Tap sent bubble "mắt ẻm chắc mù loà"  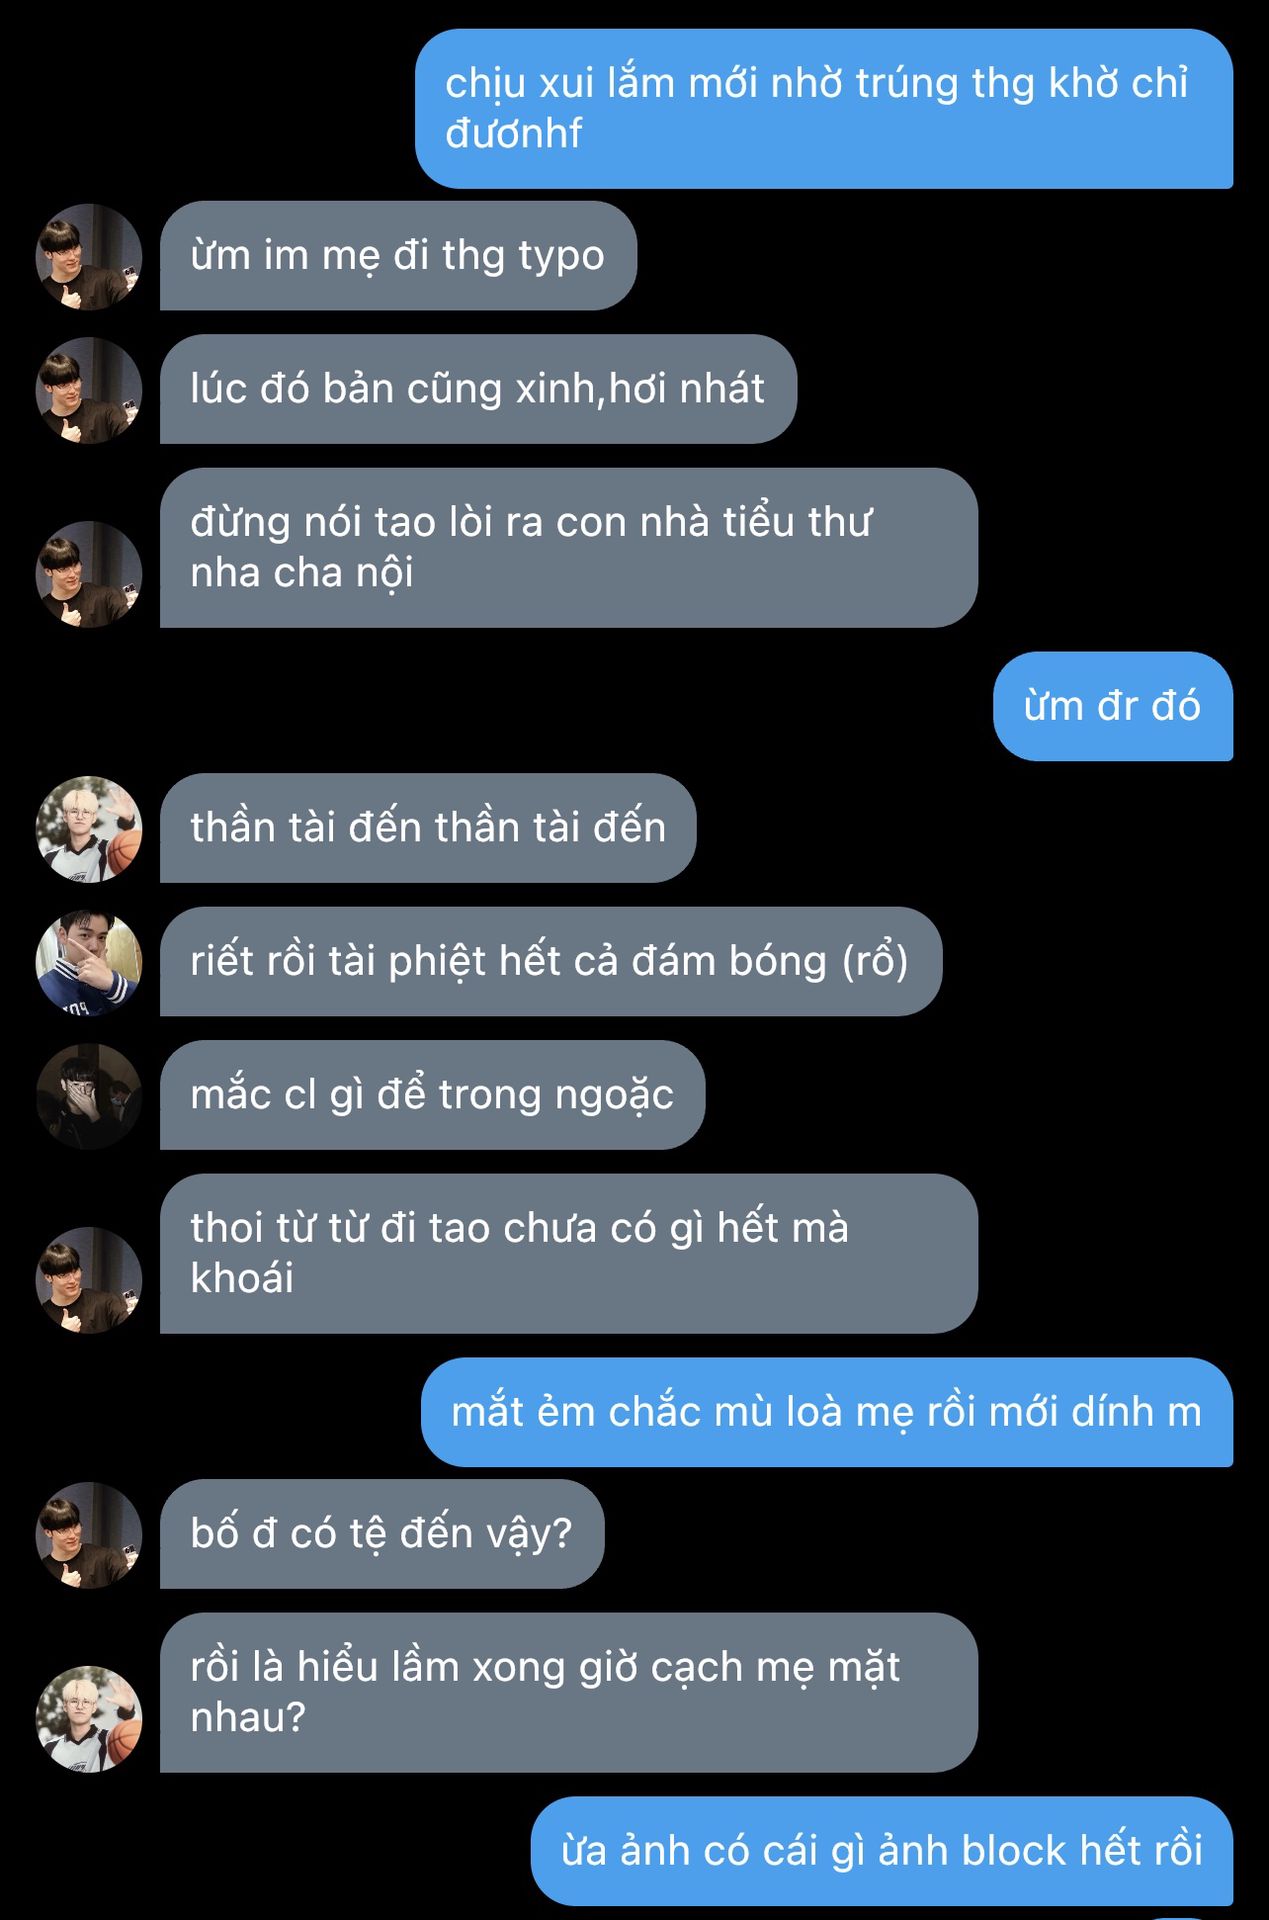[x=827, y=1412]
